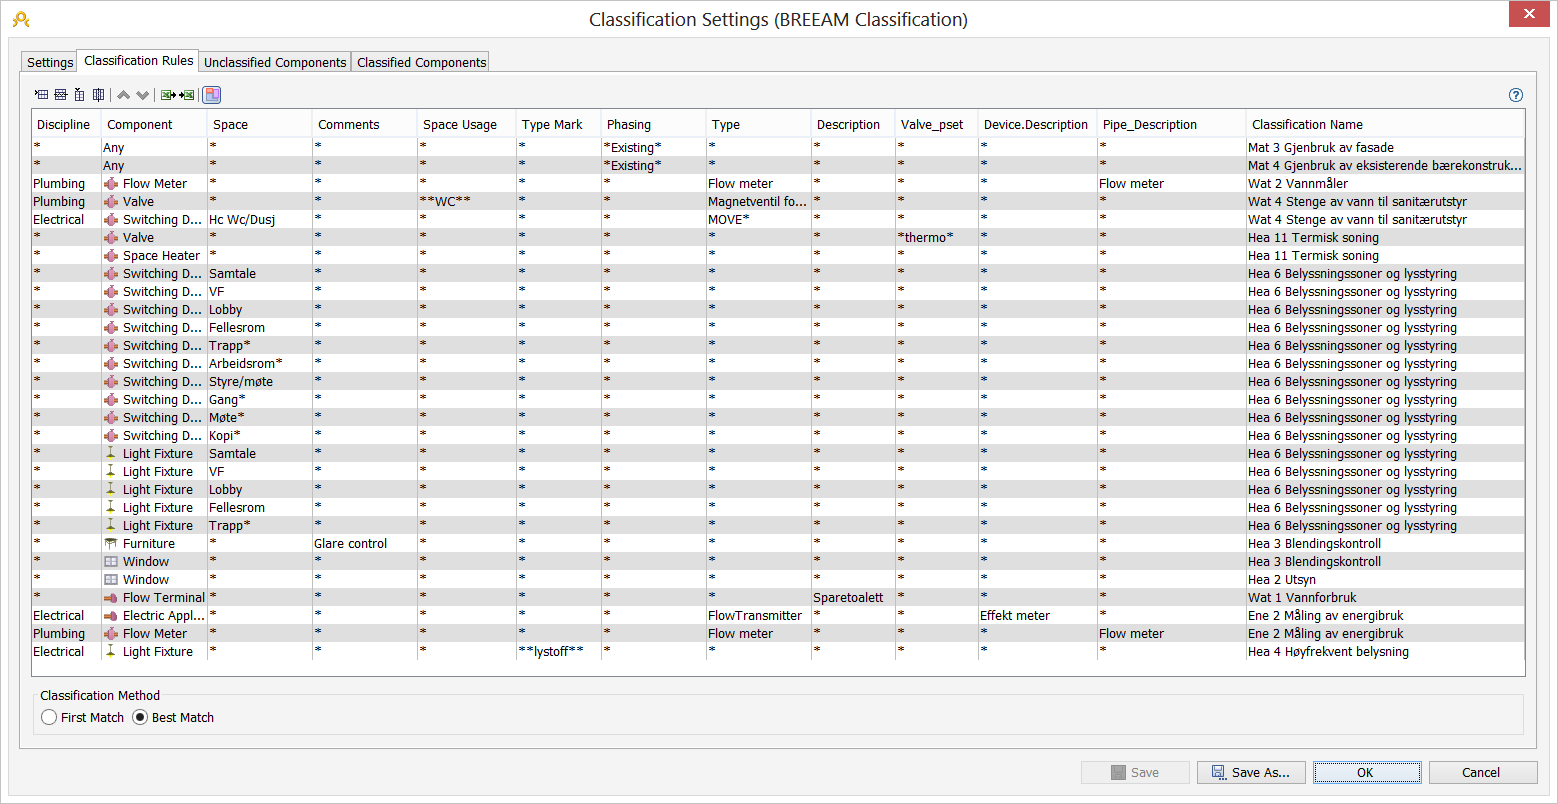Viewport: 1558px width, 804px height.
Task: Click the *thermo* Valve_pset cell
Action: click(x=936, y=238)
